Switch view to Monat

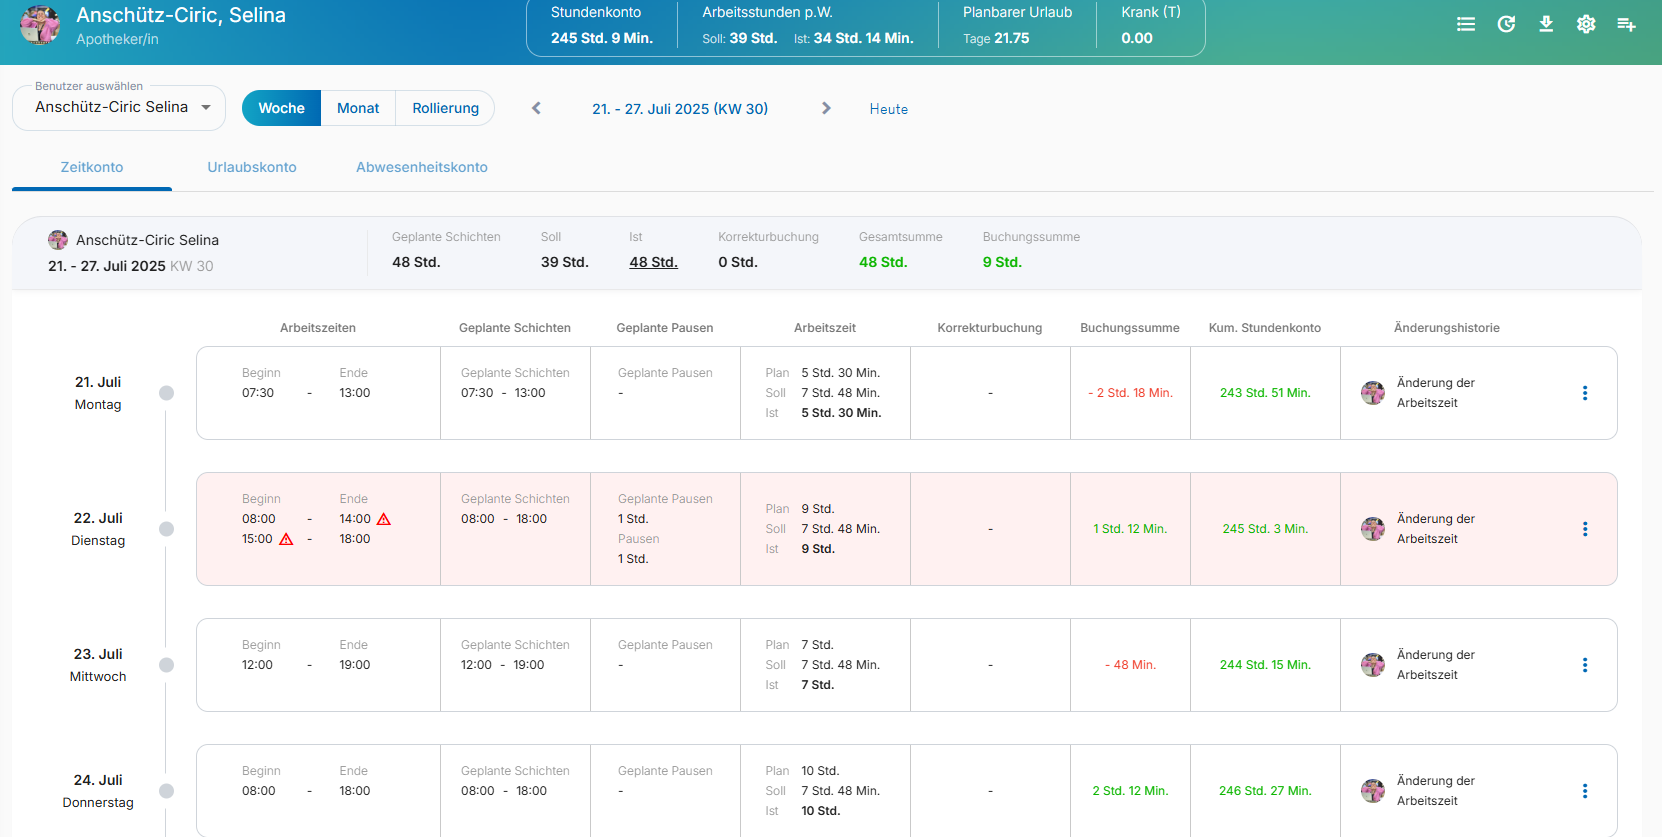coord(358,108)
